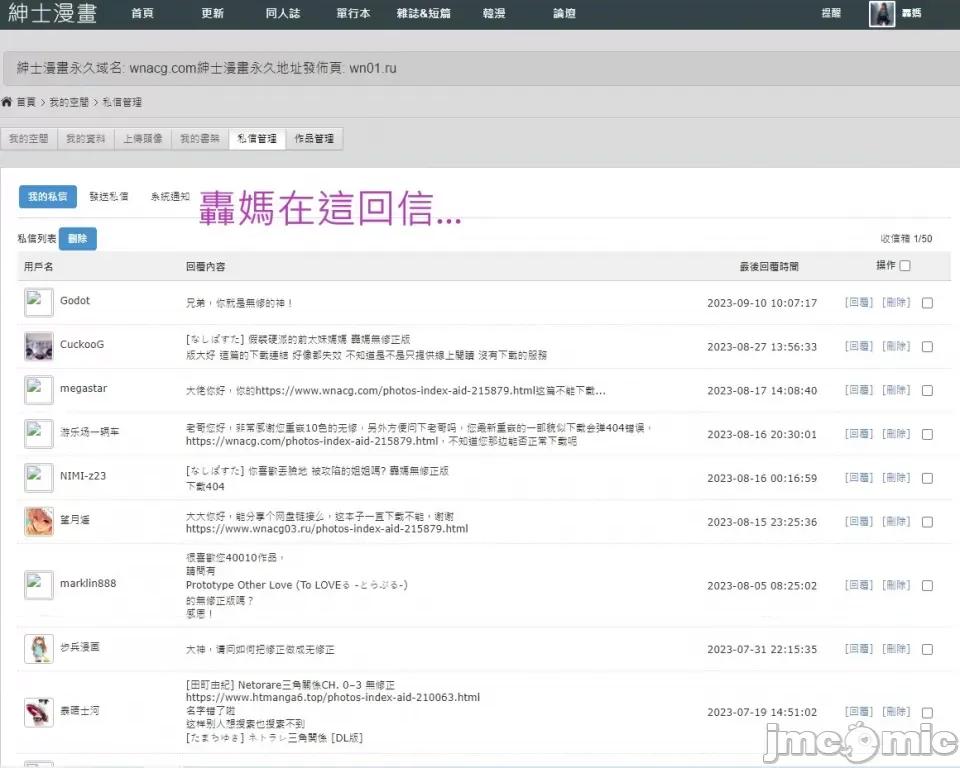Go to 首頁 in the top navigation

[142, 13]
